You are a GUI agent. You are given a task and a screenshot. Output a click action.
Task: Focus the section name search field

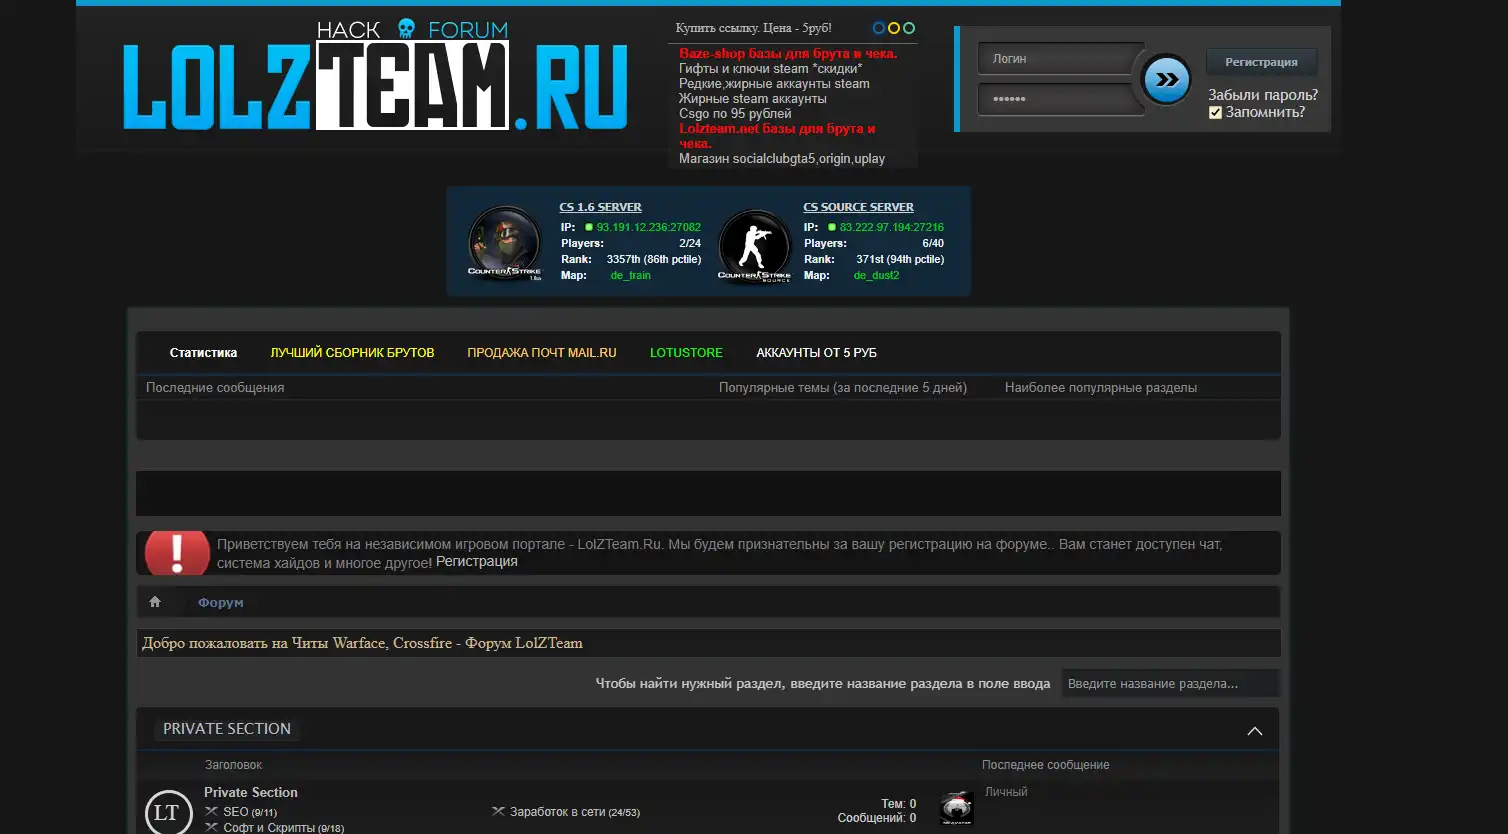[x=1170, y=684]
